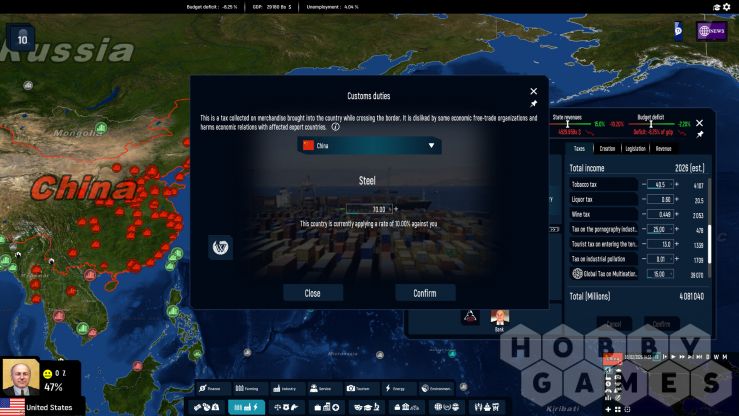
Task: Click the info icon after duties description
Action: [x=335, y=127]
